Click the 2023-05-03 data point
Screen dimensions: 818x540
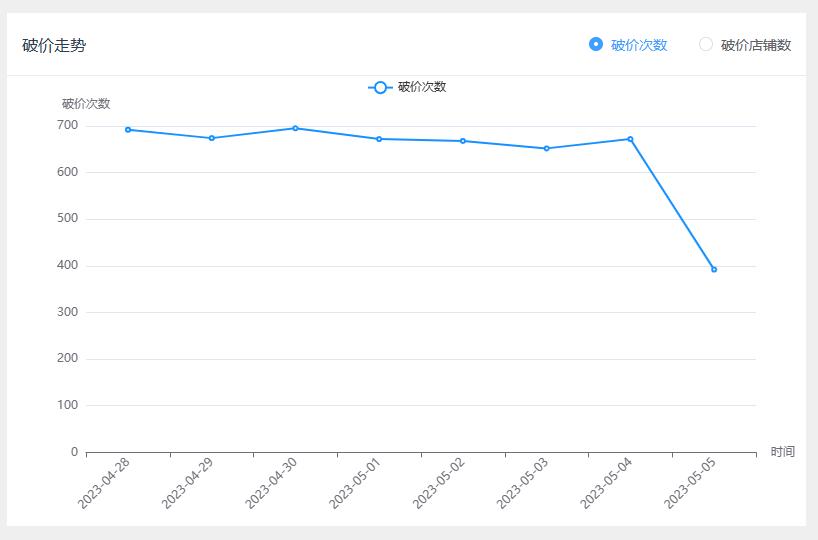pyautogui.click(x=546, y=149)
